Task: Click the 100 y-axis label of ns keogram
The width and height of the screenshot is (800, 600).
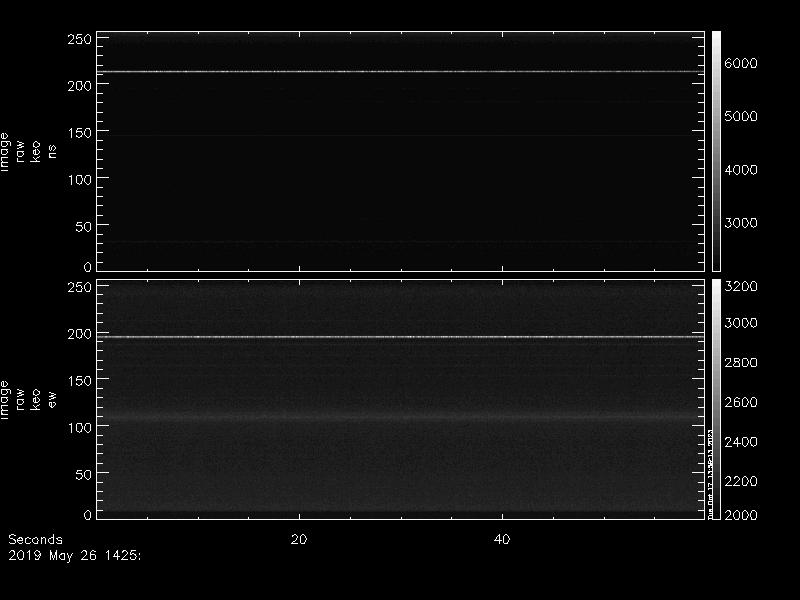Action: (x=80, y=180)
